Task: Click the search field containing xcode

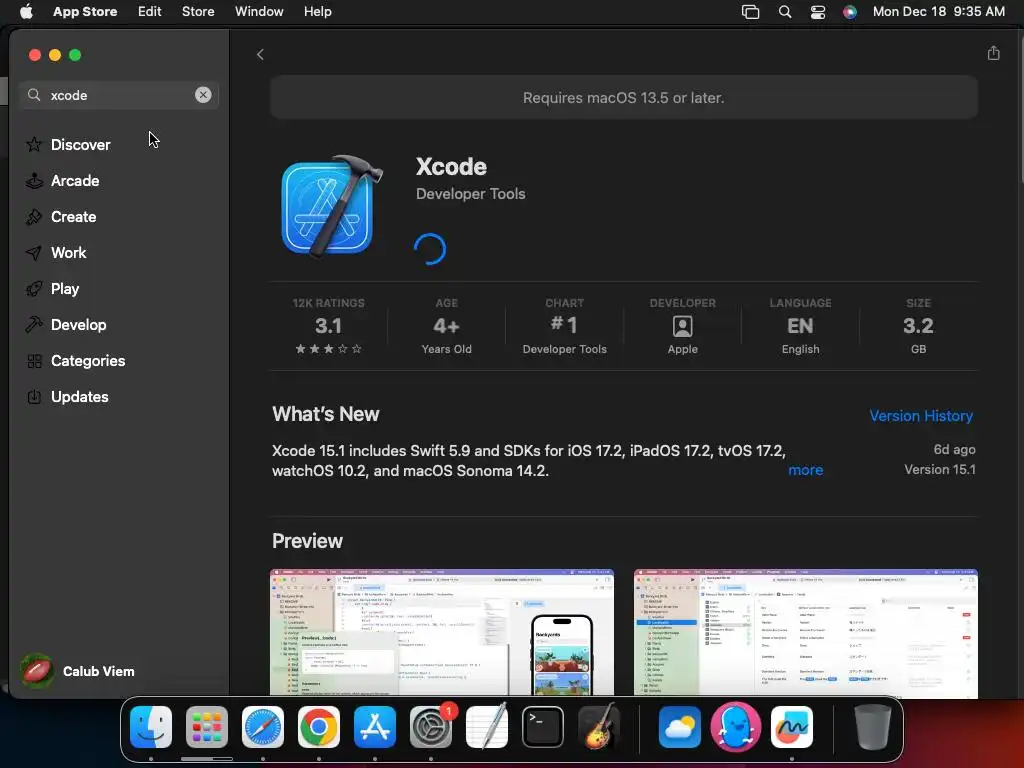Action: pos(118,95)
